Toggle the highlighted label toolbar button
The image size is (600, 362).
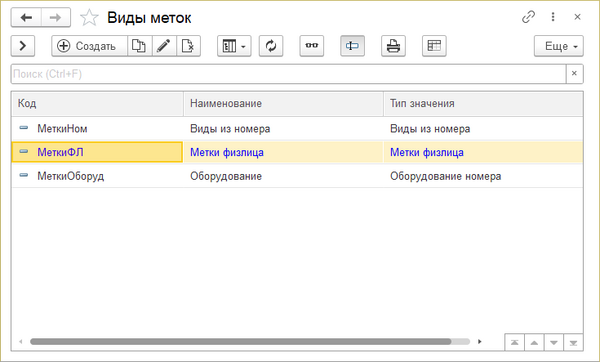352,46
